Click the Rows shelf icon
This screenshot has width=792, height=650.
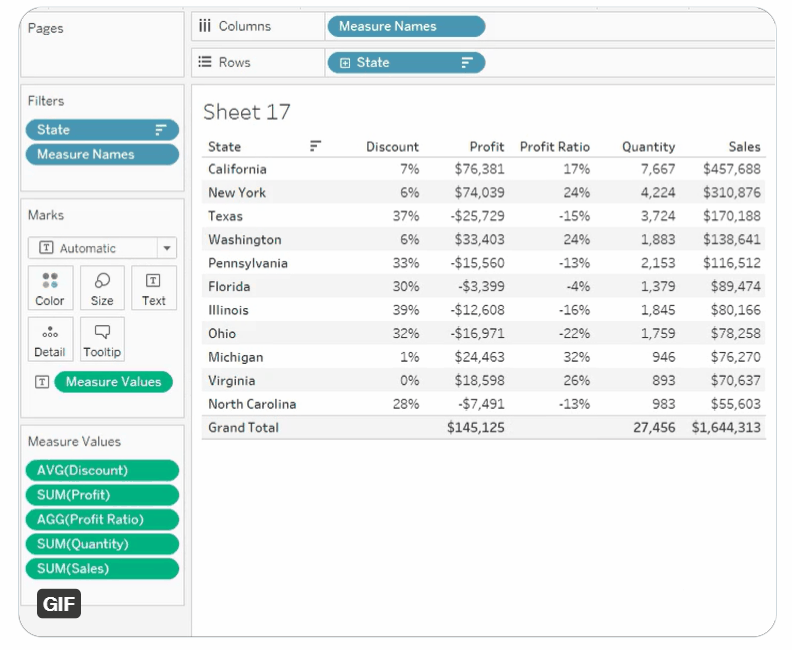pos(205,62)
